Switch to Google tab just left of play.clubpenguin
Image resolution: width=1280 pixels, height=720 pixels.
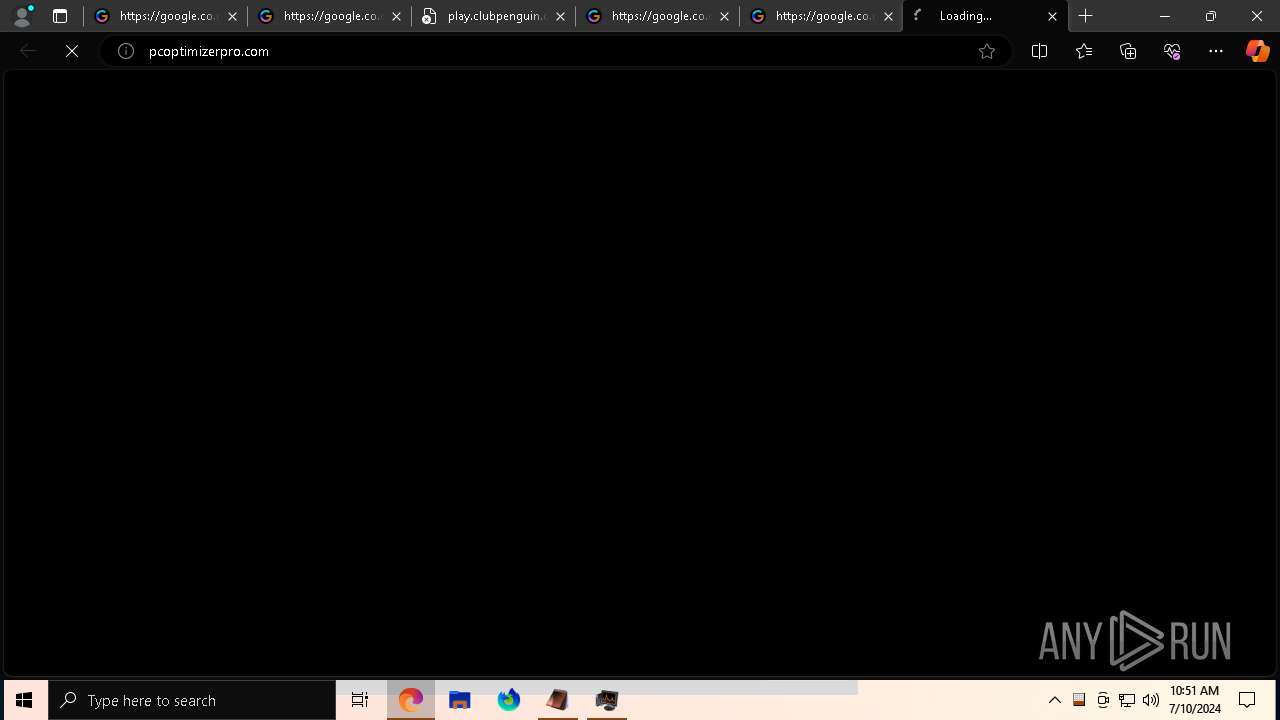330,16
